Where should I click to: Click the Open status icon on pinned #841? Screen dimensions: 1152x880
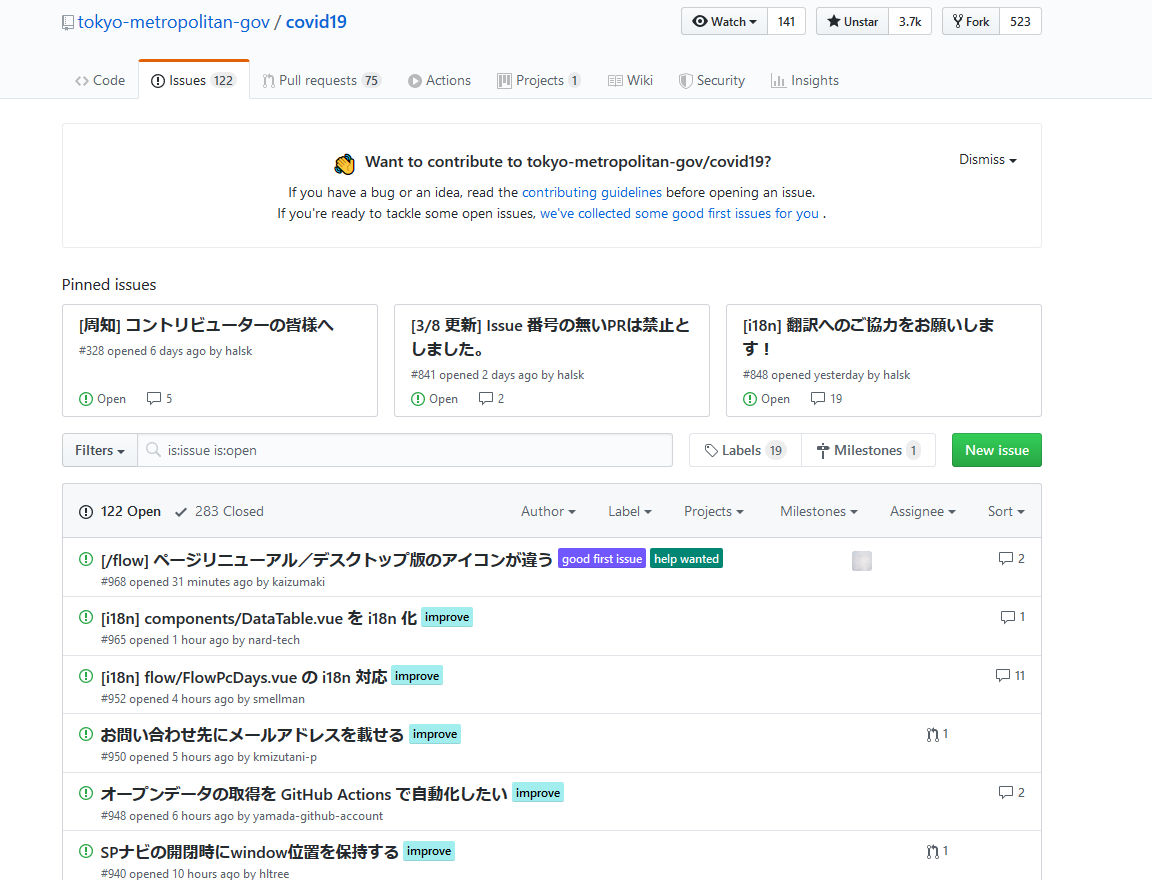pos(418,399)
